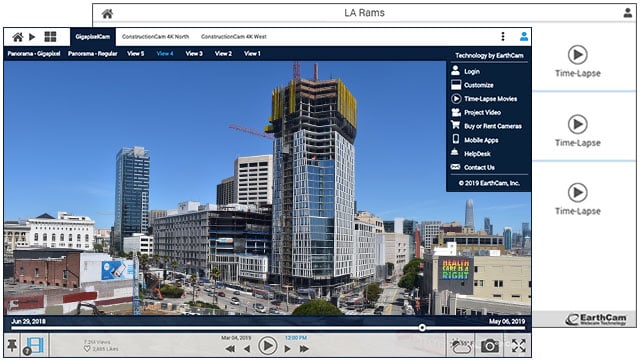640x360 pixels.
Task: Click the Mar 04, 2019 date label
Action: [x=236, y=338]
